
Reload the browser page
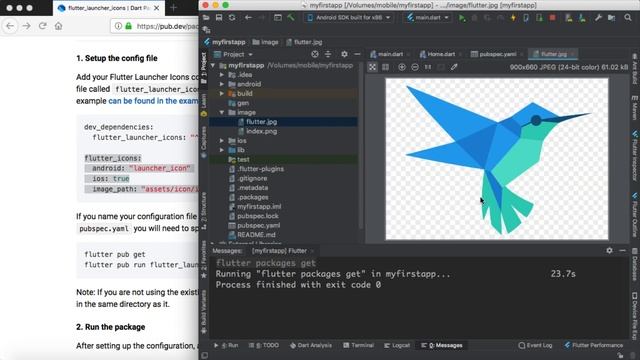tap(42, 26)
